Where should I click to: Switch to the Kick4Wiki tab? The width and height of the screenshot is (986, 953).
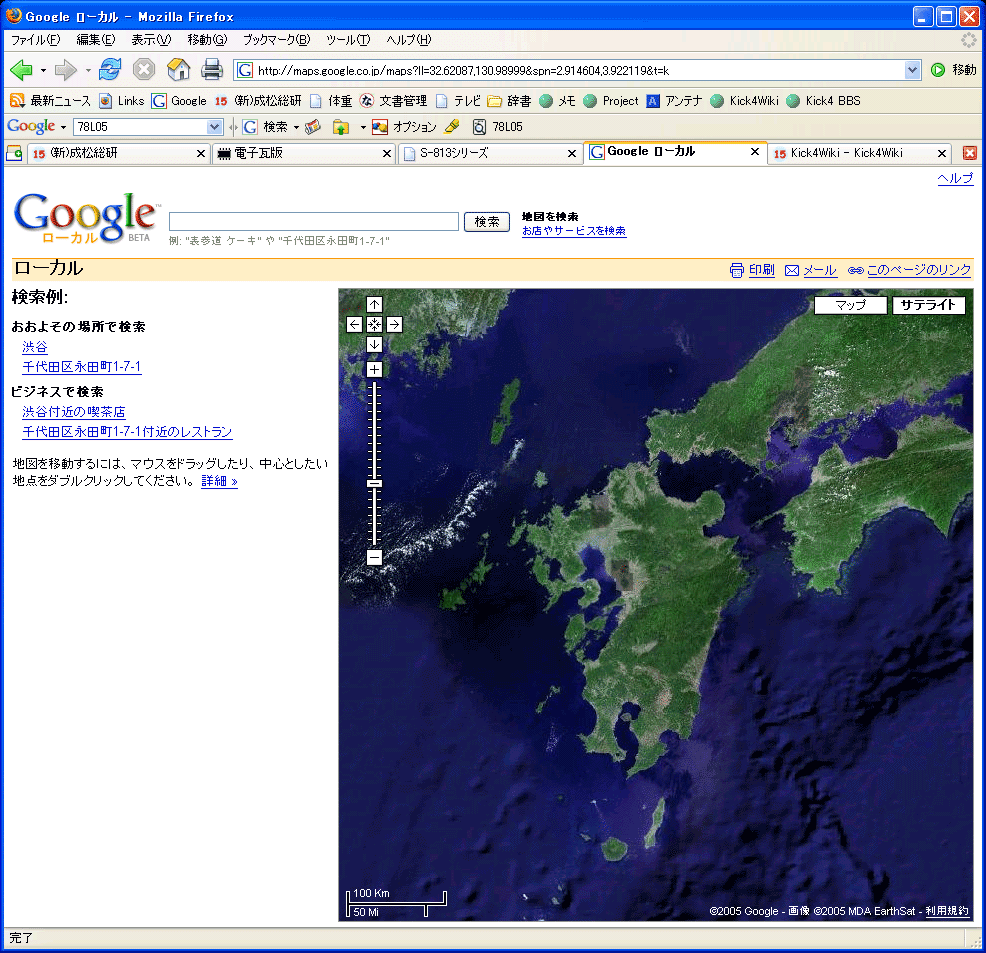846,153
